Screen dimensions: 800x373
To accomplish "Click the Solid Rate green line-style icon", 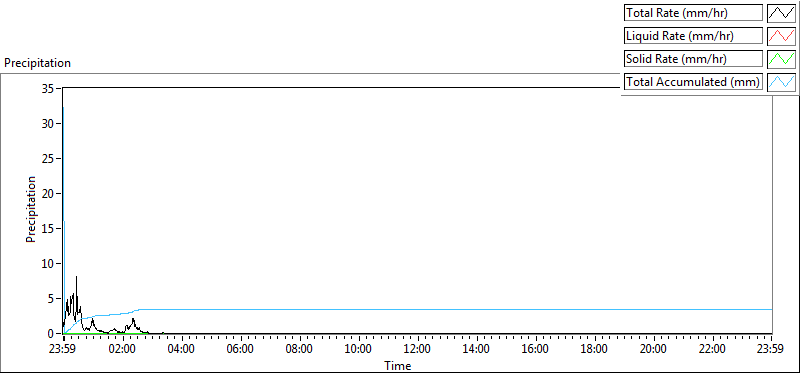I will pos(781,59).
